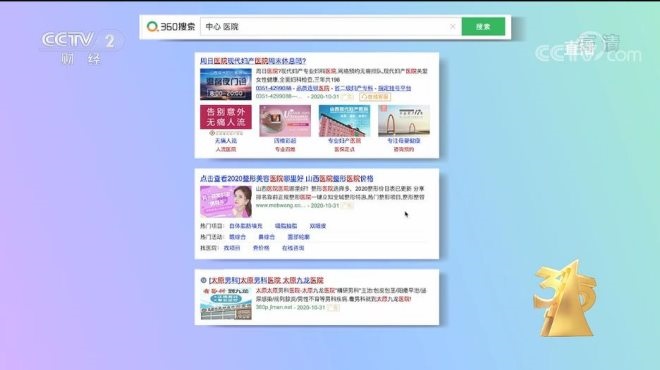Open the 周日医院现代妇产医院 result title

point(253,61)
